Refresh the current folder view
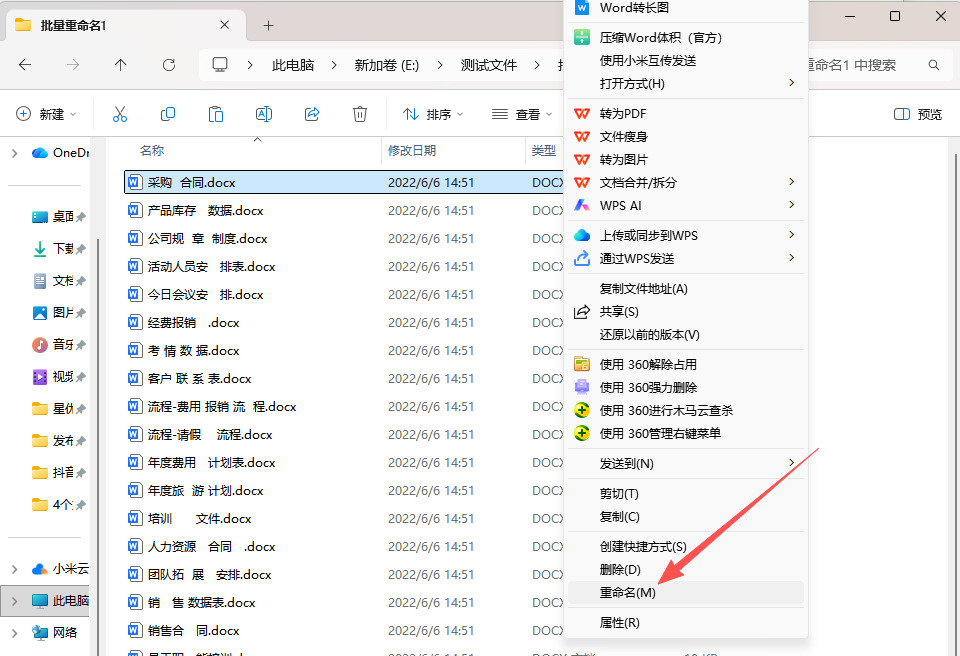 tap(169, 65)
